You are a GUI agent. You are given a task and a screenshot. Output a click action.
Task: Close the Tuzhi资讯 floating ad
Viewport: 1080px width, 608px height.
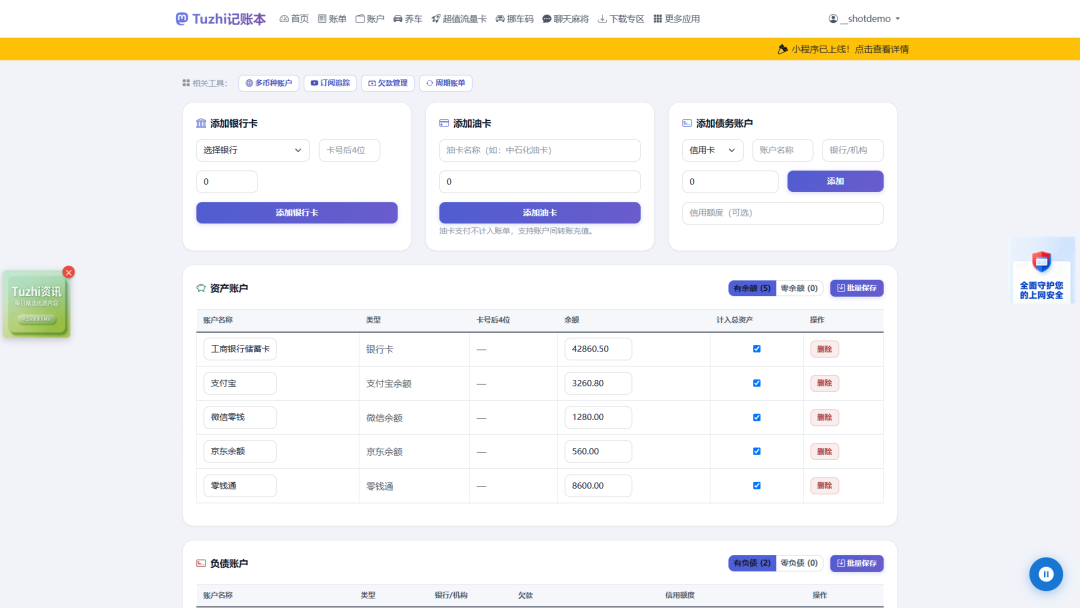click(68, 272)
